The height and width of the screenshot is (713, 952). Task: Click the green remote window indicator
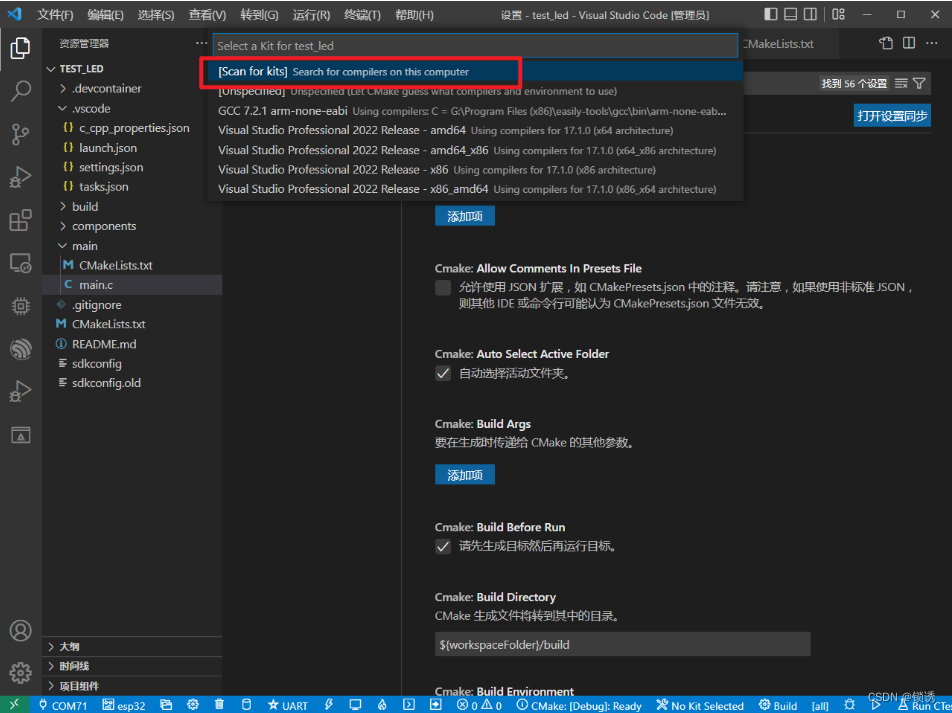(15, 704)
